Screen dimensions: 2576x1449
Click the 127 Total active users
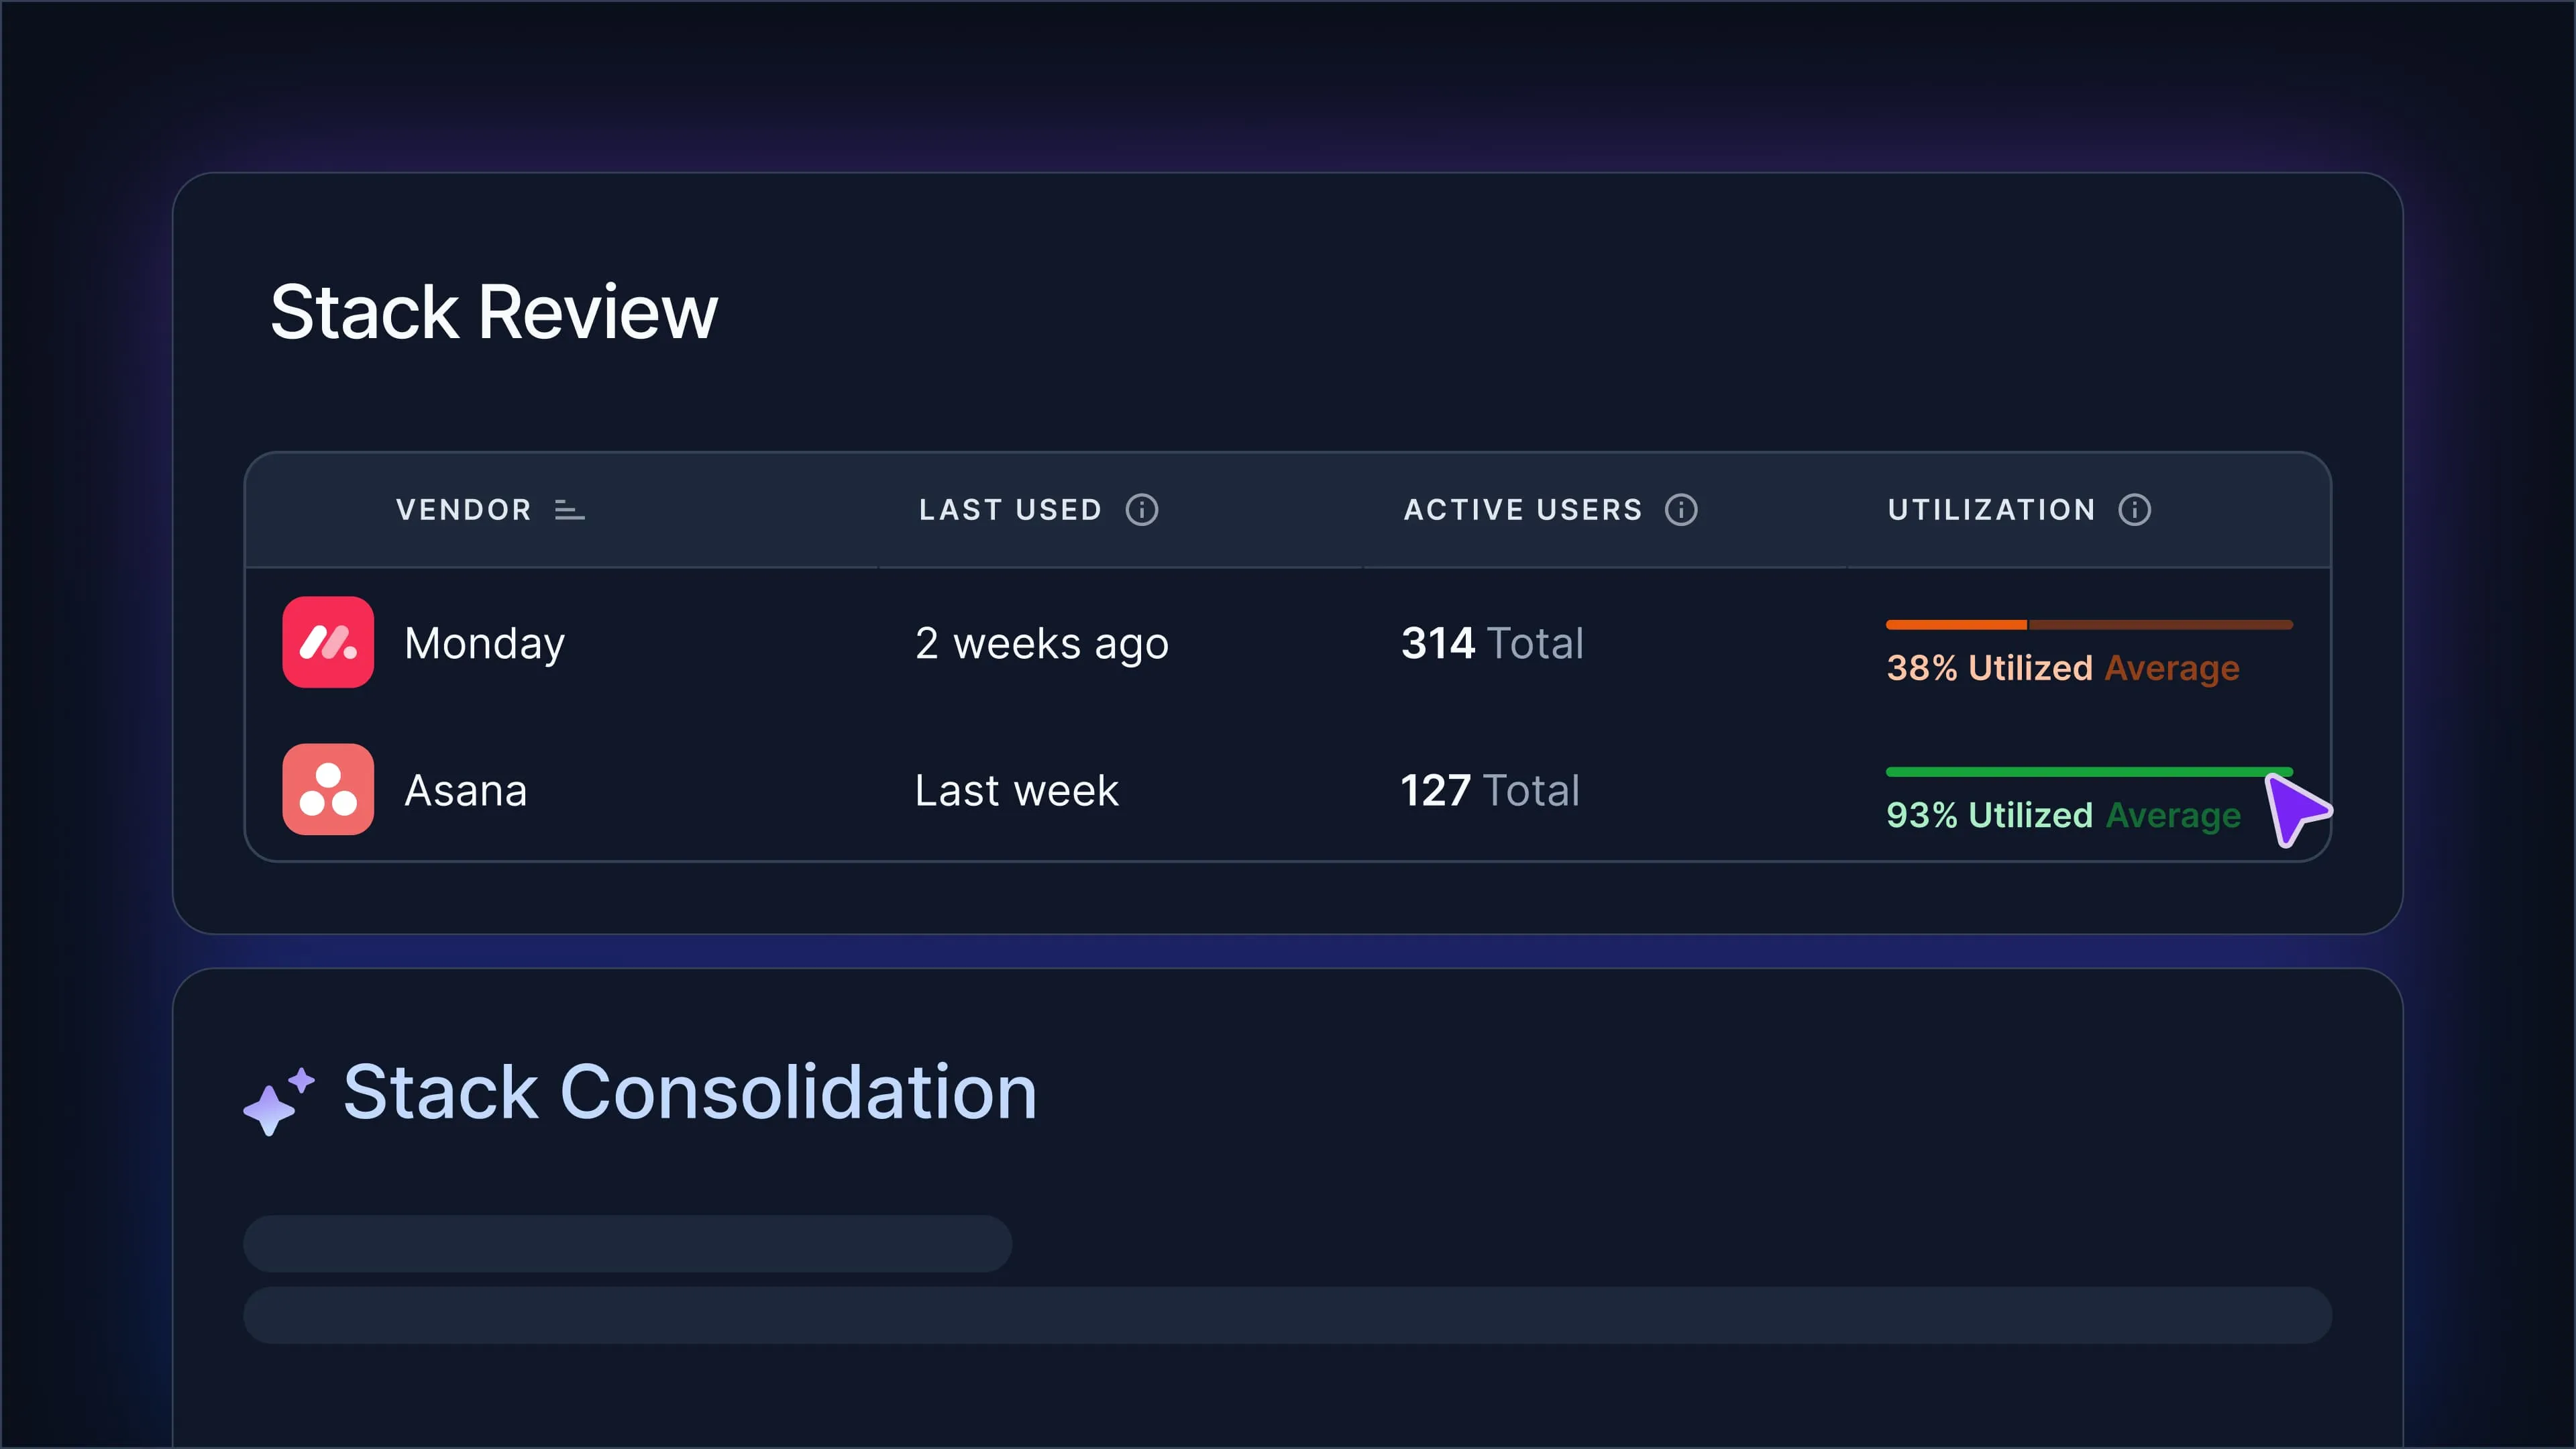pos(1489,790)
